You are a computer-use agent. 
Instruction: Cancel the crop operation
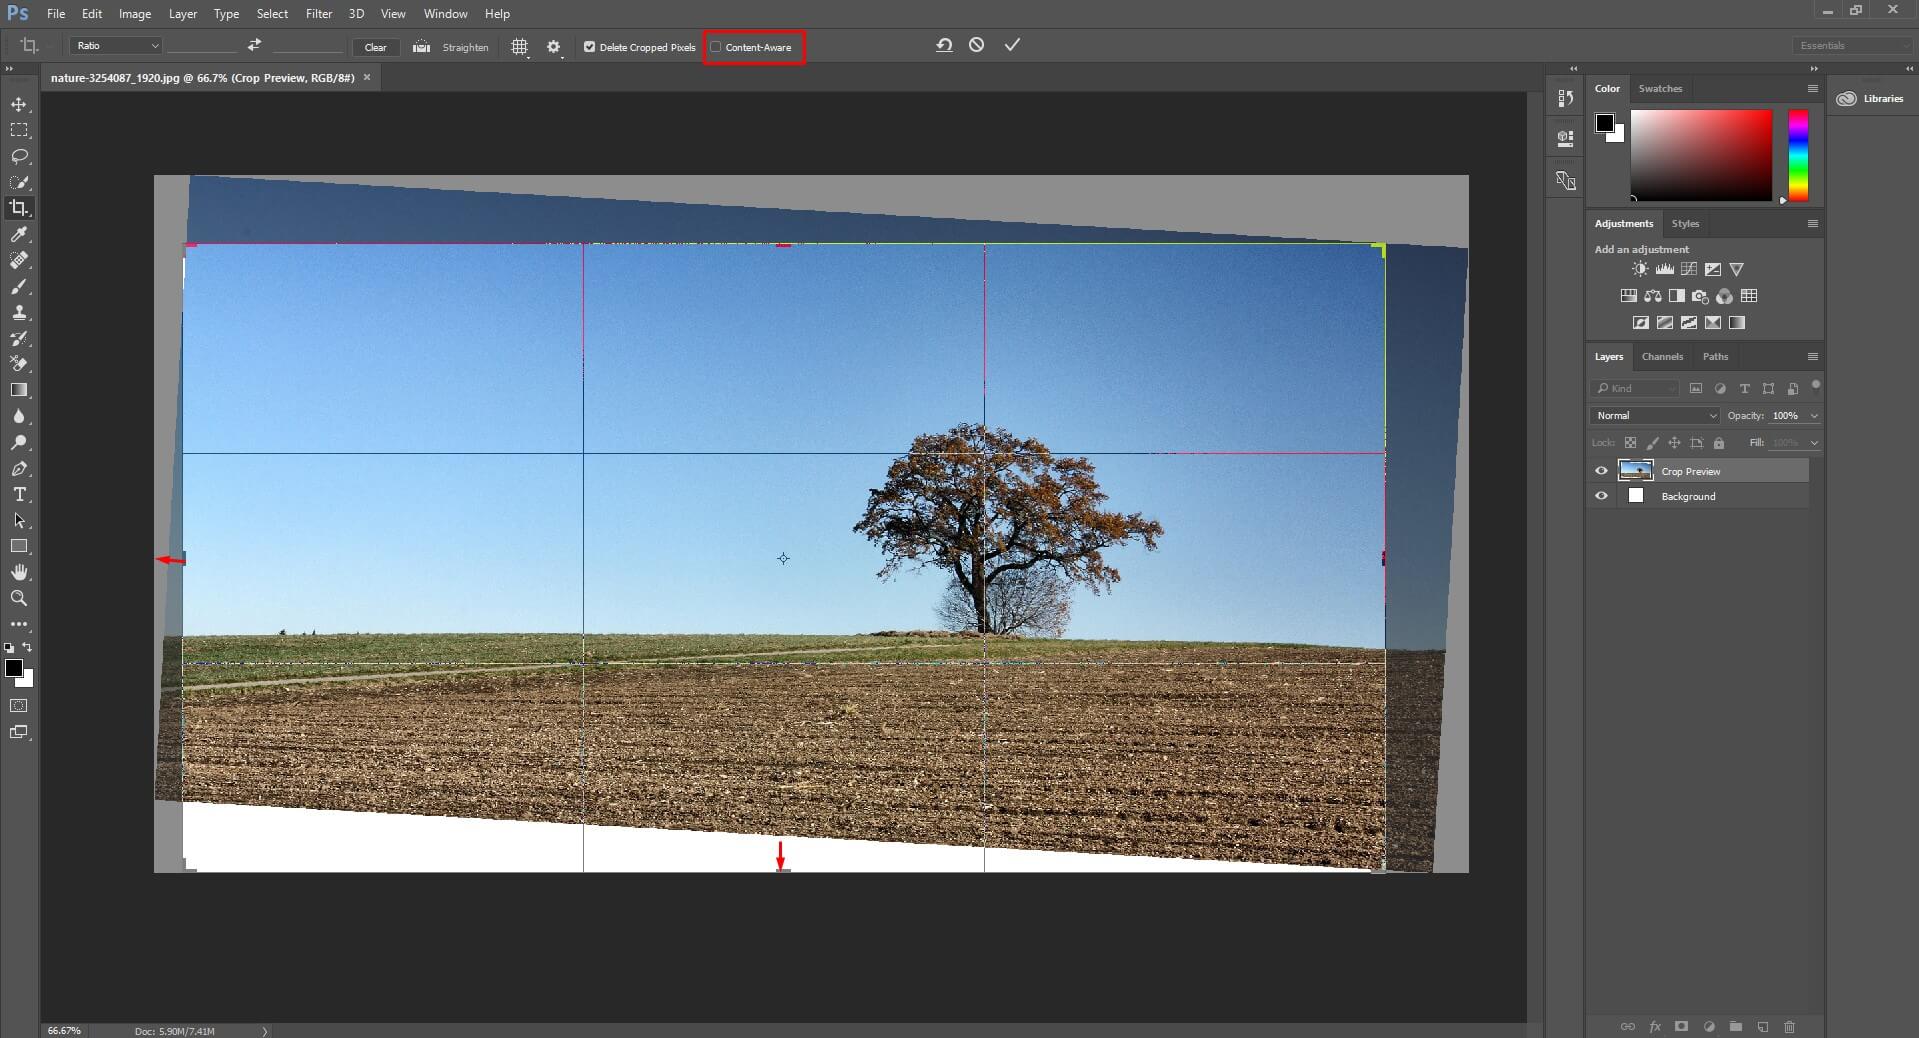(x=977, y=45)
